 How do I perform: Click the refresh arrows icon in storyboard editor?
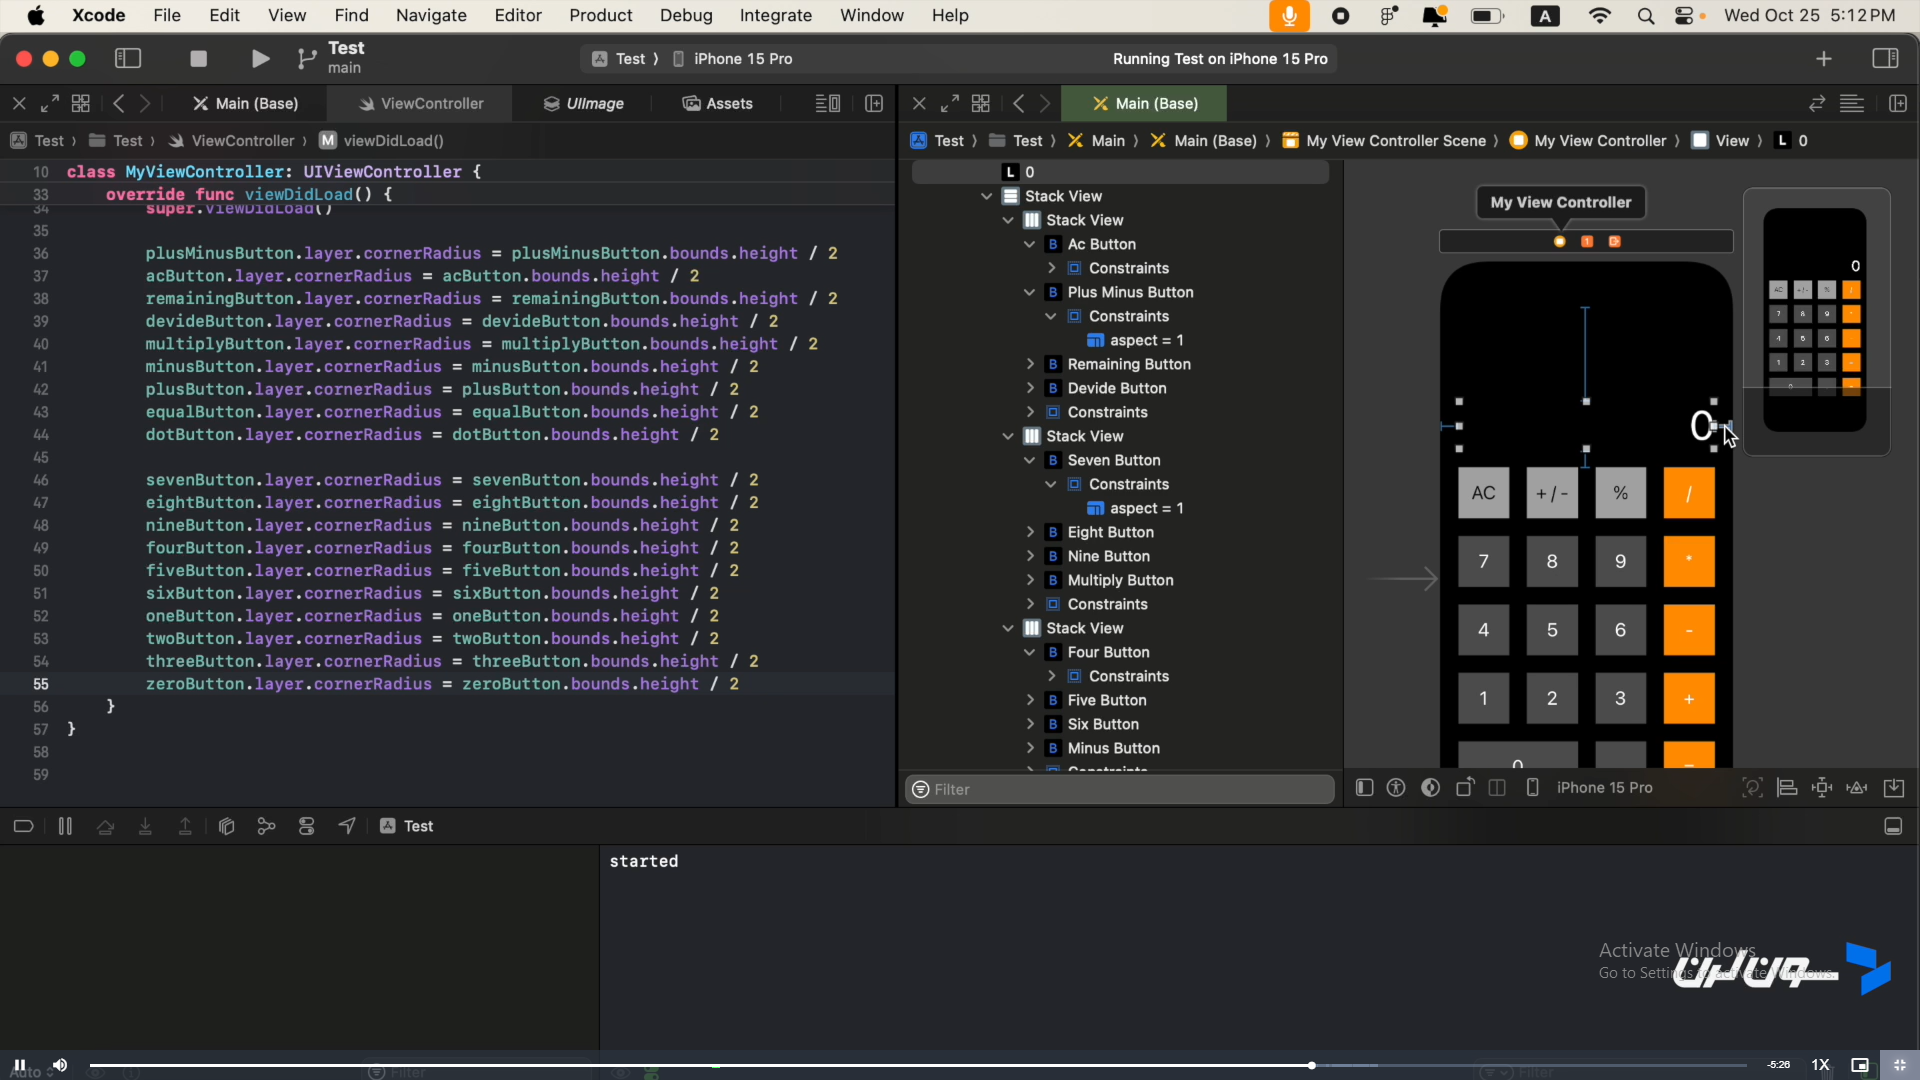(x=1817, y=103)
